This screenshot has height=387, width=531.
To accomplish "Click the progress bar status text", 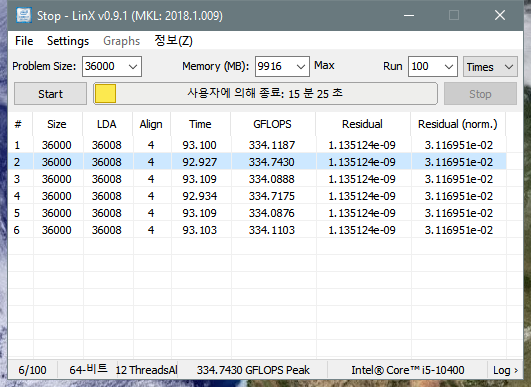I will coord(265,93).
